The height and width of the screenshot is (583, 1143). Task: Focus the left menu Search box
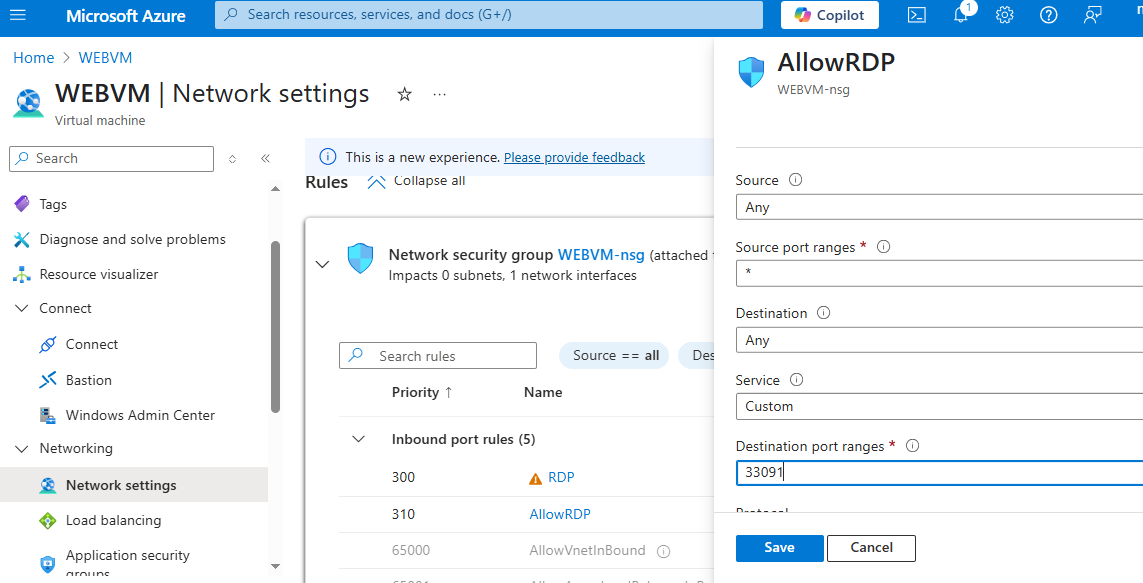[x=112, y=159]
